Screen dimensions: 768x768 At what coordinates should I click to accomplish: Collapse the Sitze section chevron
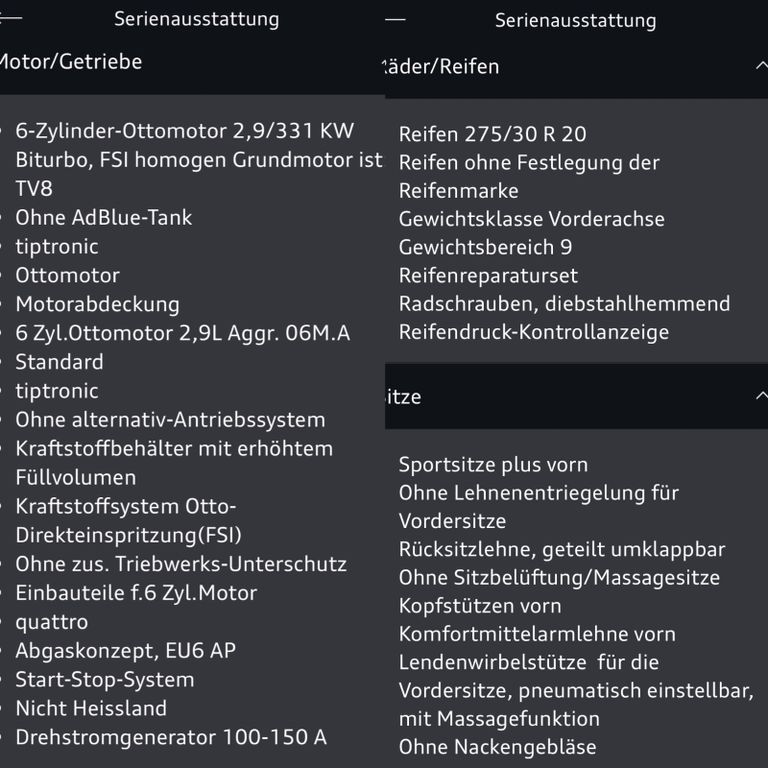(760, 396)
